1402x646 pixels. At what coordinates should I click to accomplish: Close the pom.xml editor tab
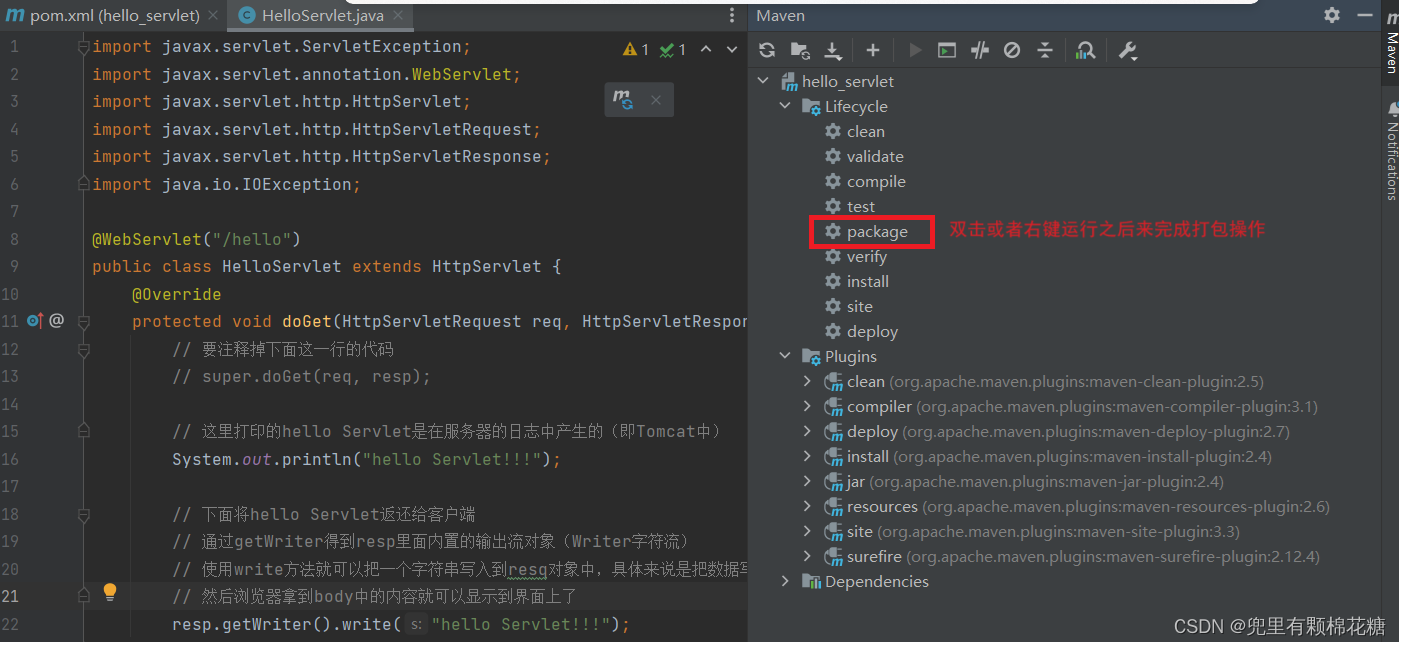click(213, 16)
